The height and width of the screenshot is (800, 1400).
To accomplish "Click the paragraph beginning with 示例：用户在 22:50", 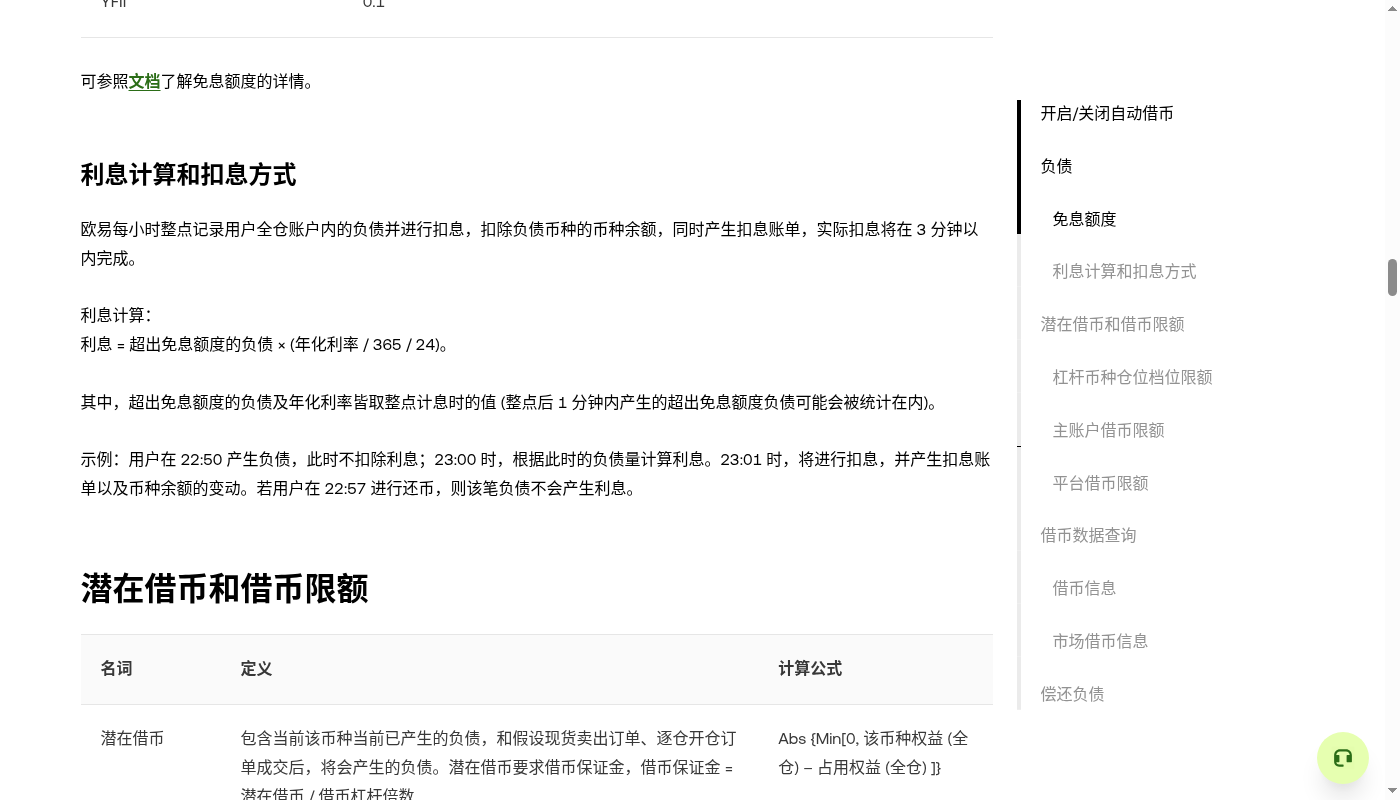I will coord(536,474).
